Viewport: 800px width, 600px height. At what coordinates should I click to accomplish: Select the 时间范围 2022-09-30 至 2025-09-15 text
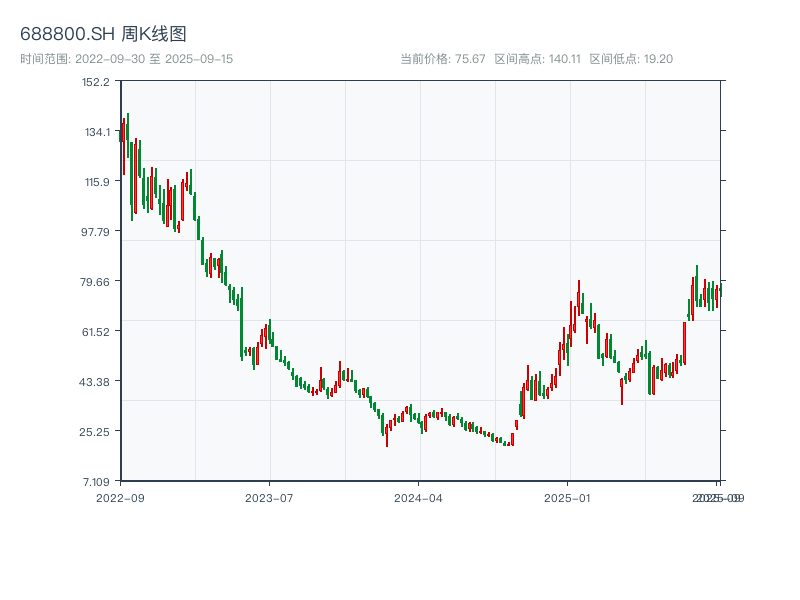pyautogui.click(x=127, y=59)
